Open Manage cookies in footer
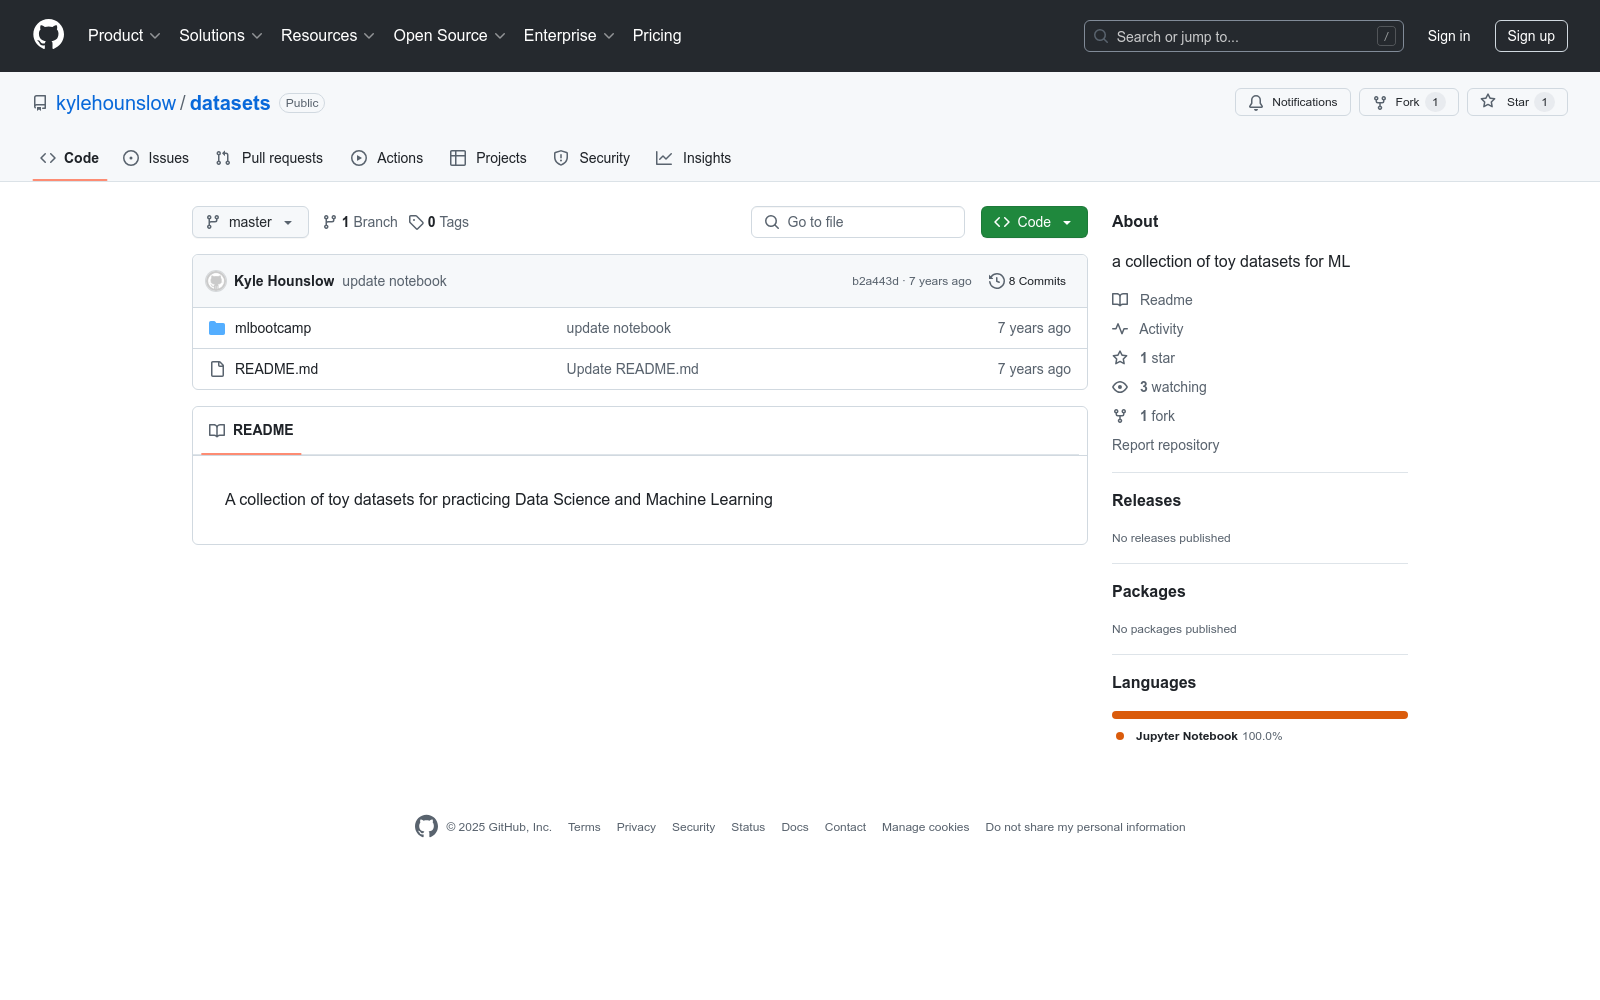 click(925, 827)
